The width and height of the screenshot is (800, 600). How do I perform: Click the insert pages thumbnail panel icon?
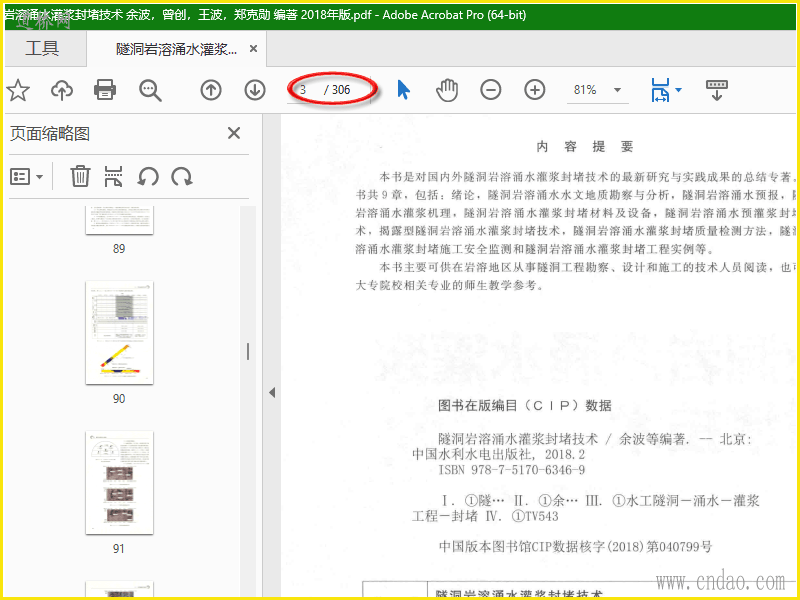[x=113, y=177]
